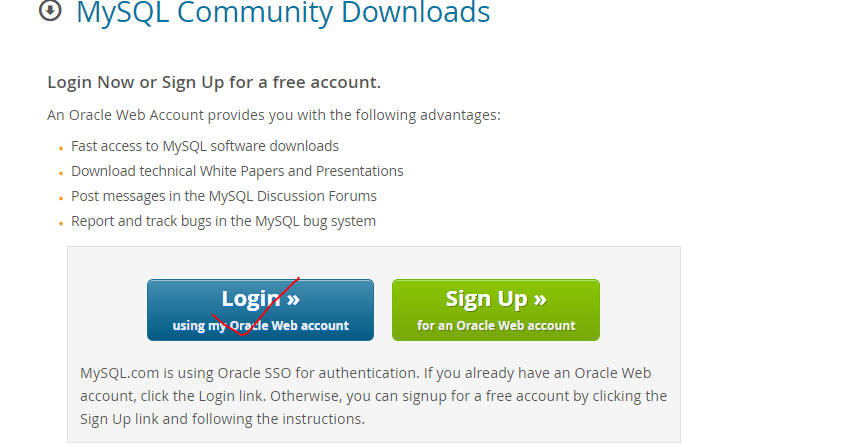
Task: Open the MySQL Community Downloads heading link
Action: (283, 13)
